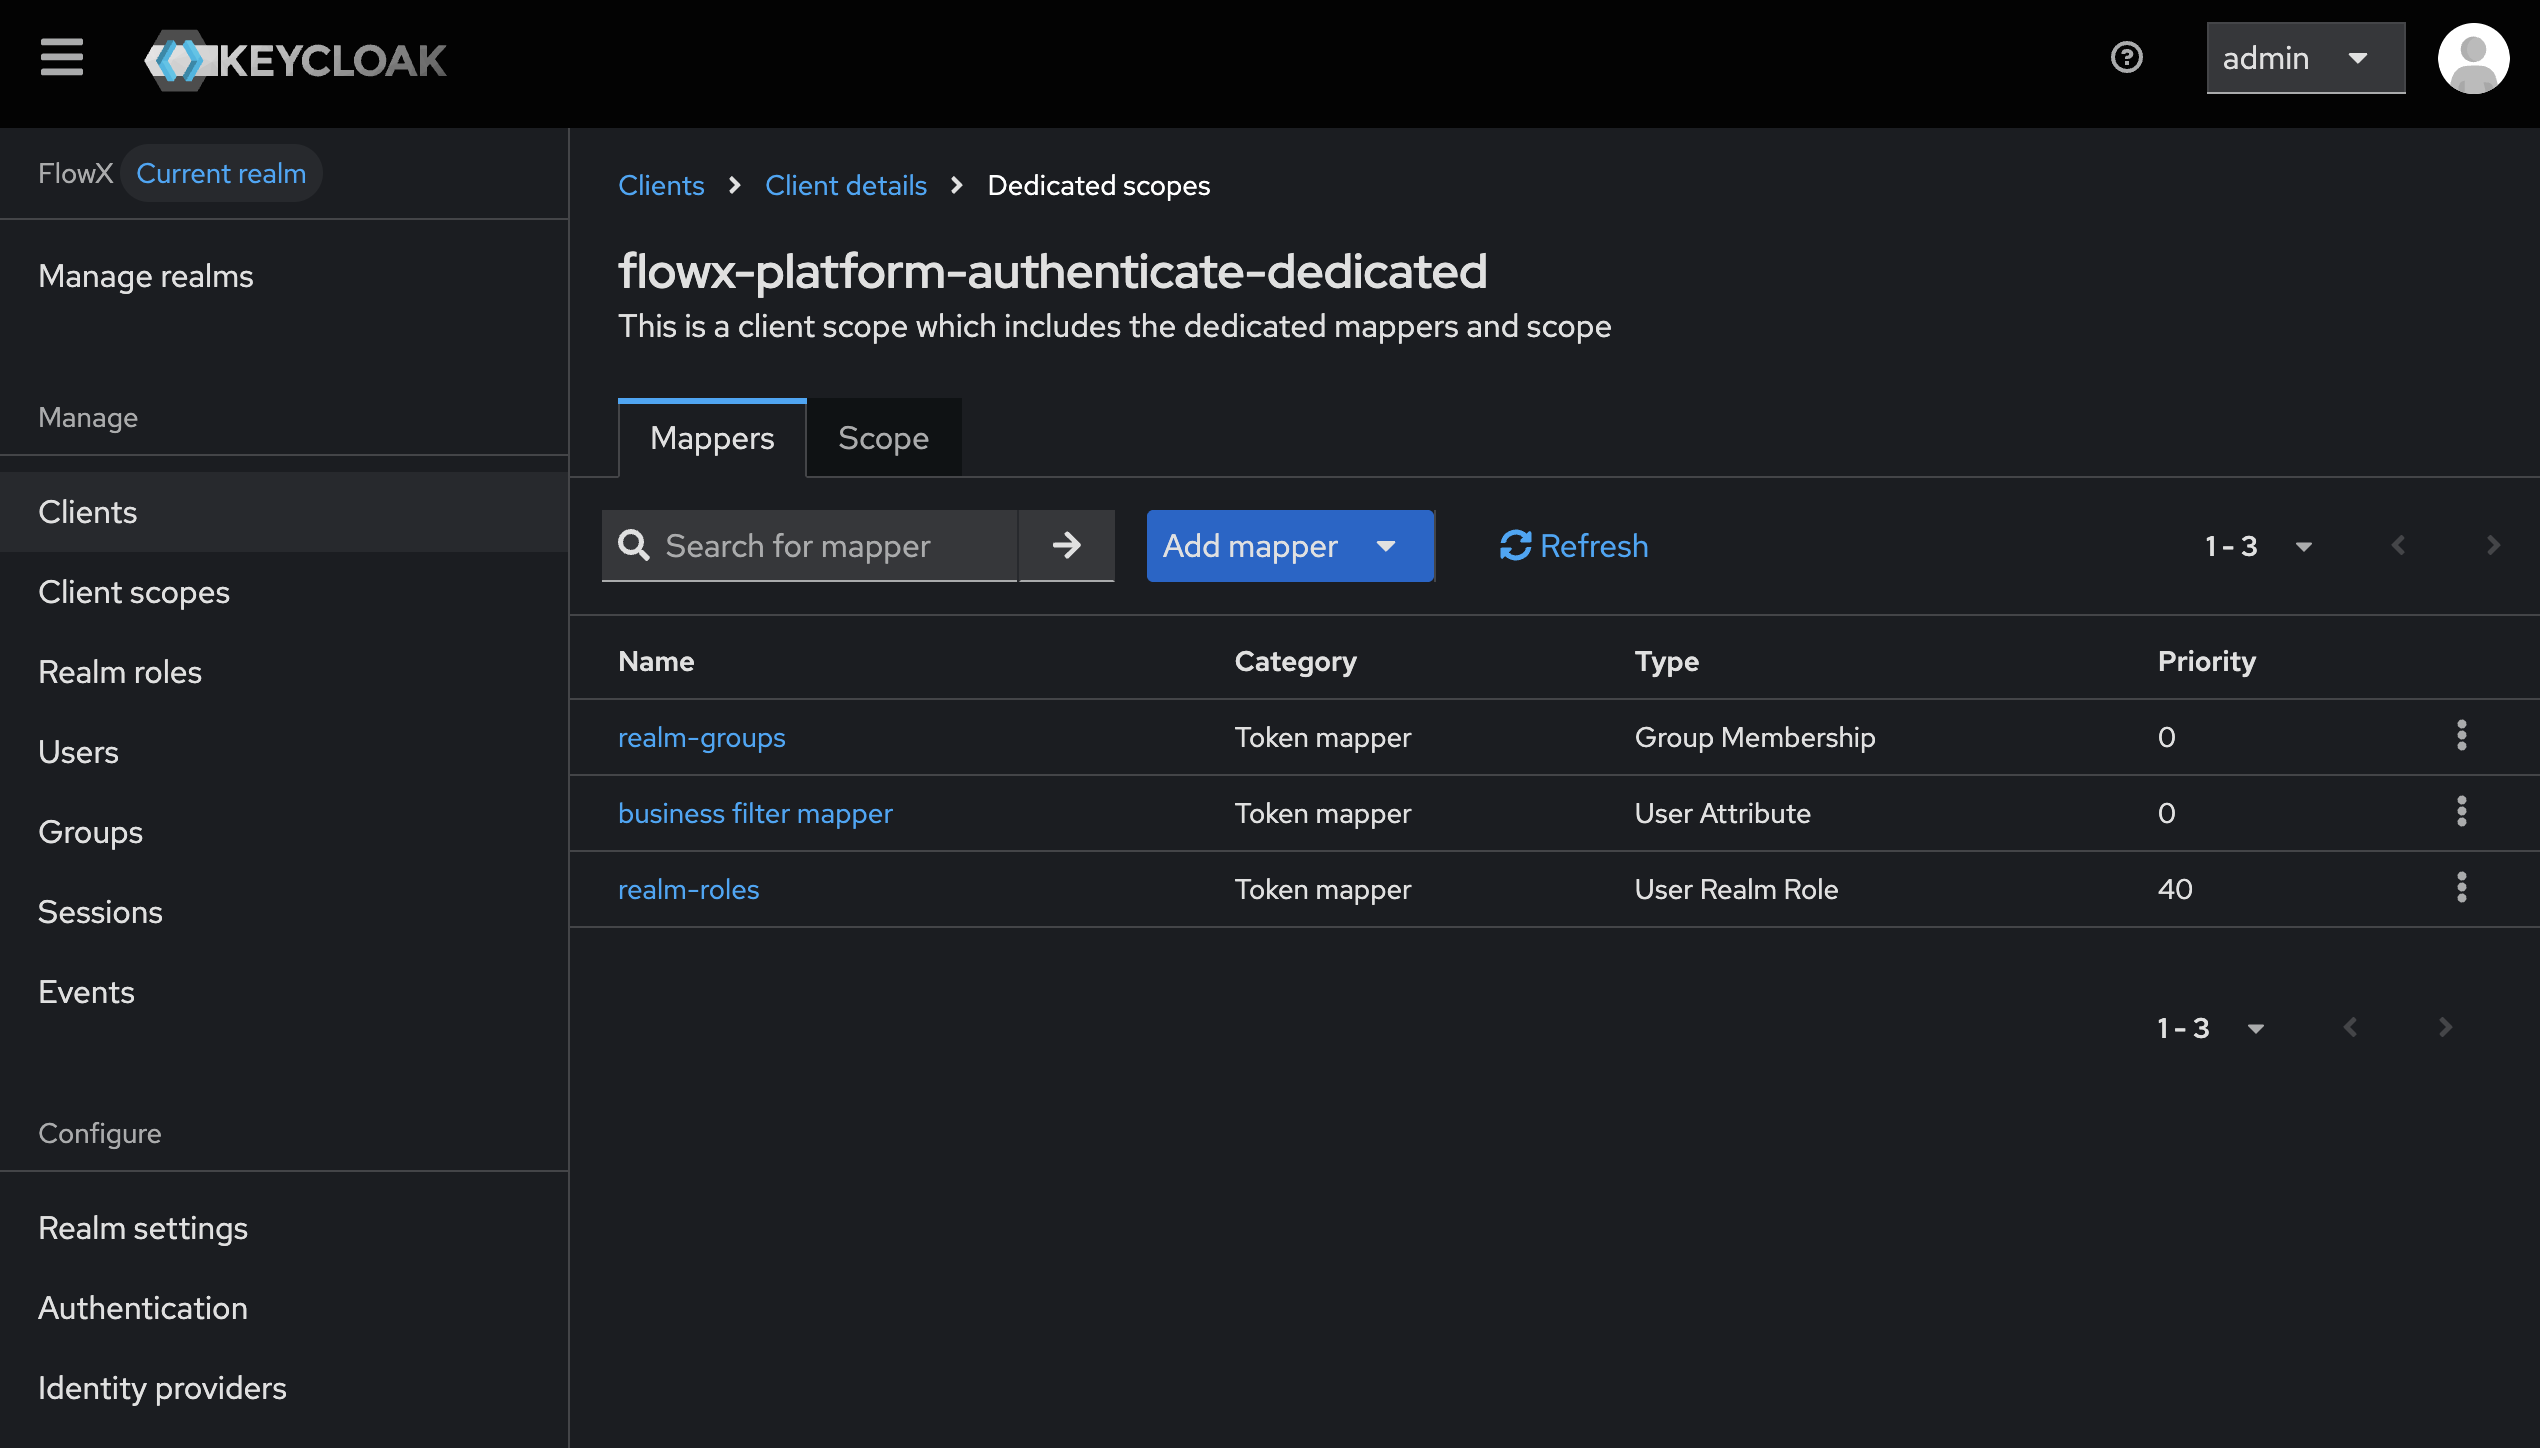Switch to the Scope tab
The height and width of the screenshot is (1448, 2540).
tap(883, 438)
